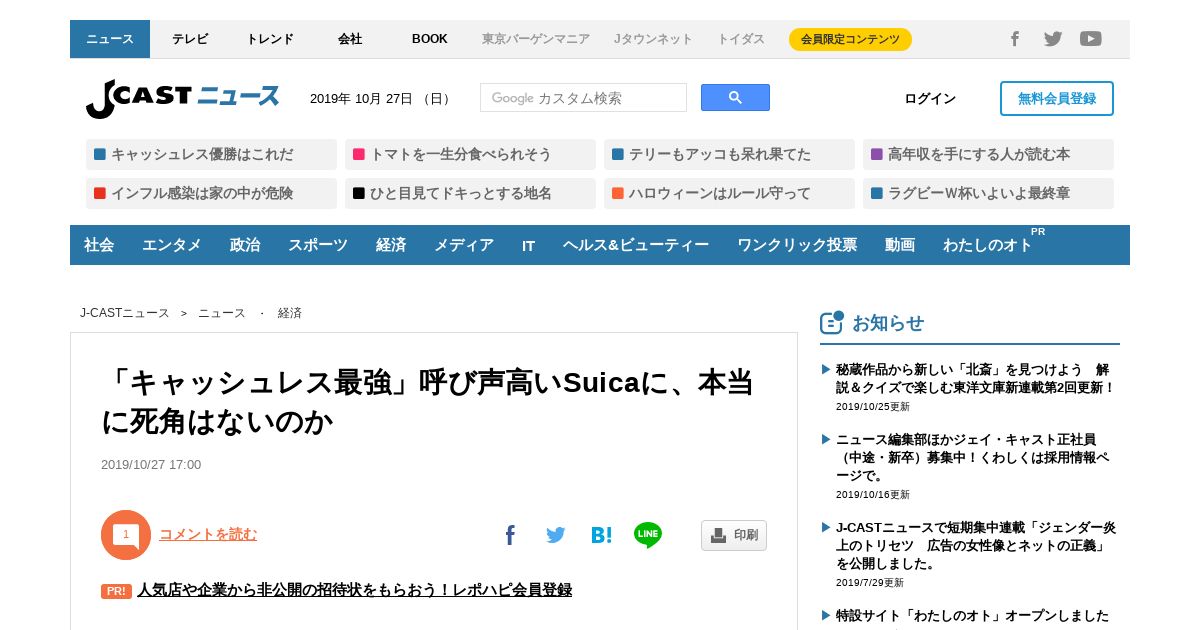Open 高年収を手にする人が読む本 topic
This screenshot has width=1200, height=630.
(x=988, y=154)
